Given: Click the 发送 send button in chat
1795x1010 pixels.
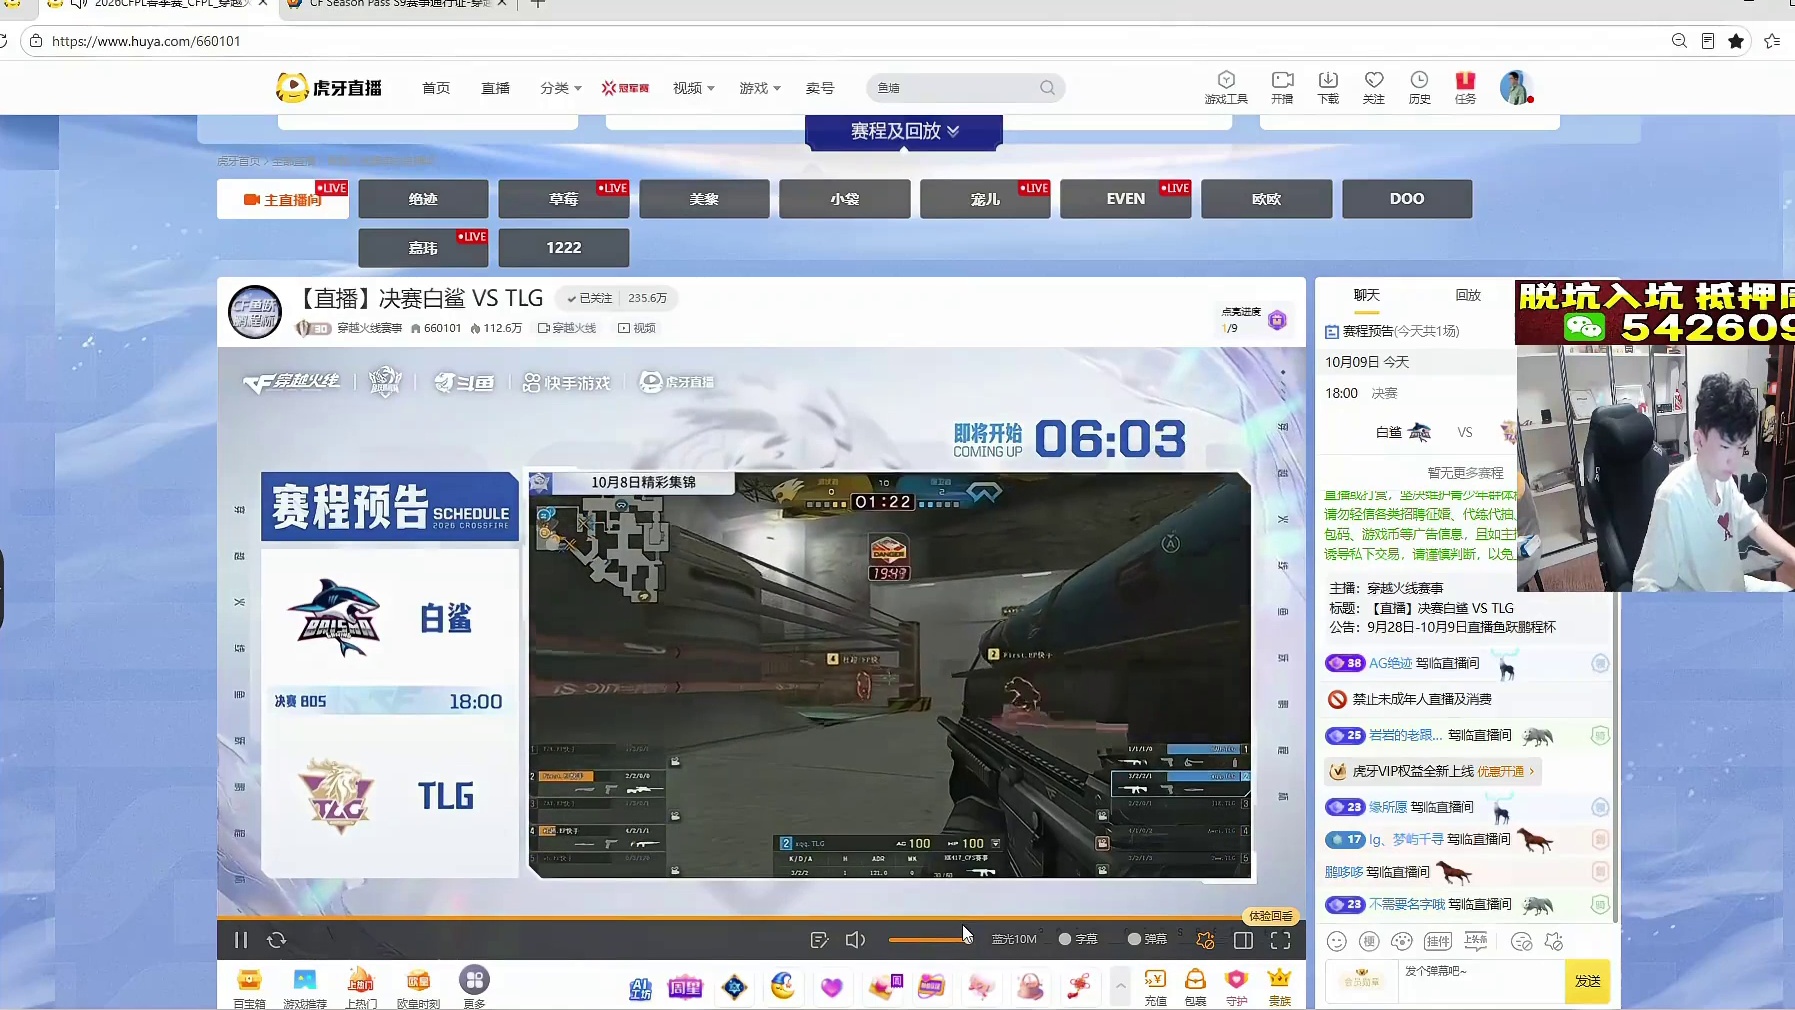Looking at the screenshot, I should [x=1588, y=981].
